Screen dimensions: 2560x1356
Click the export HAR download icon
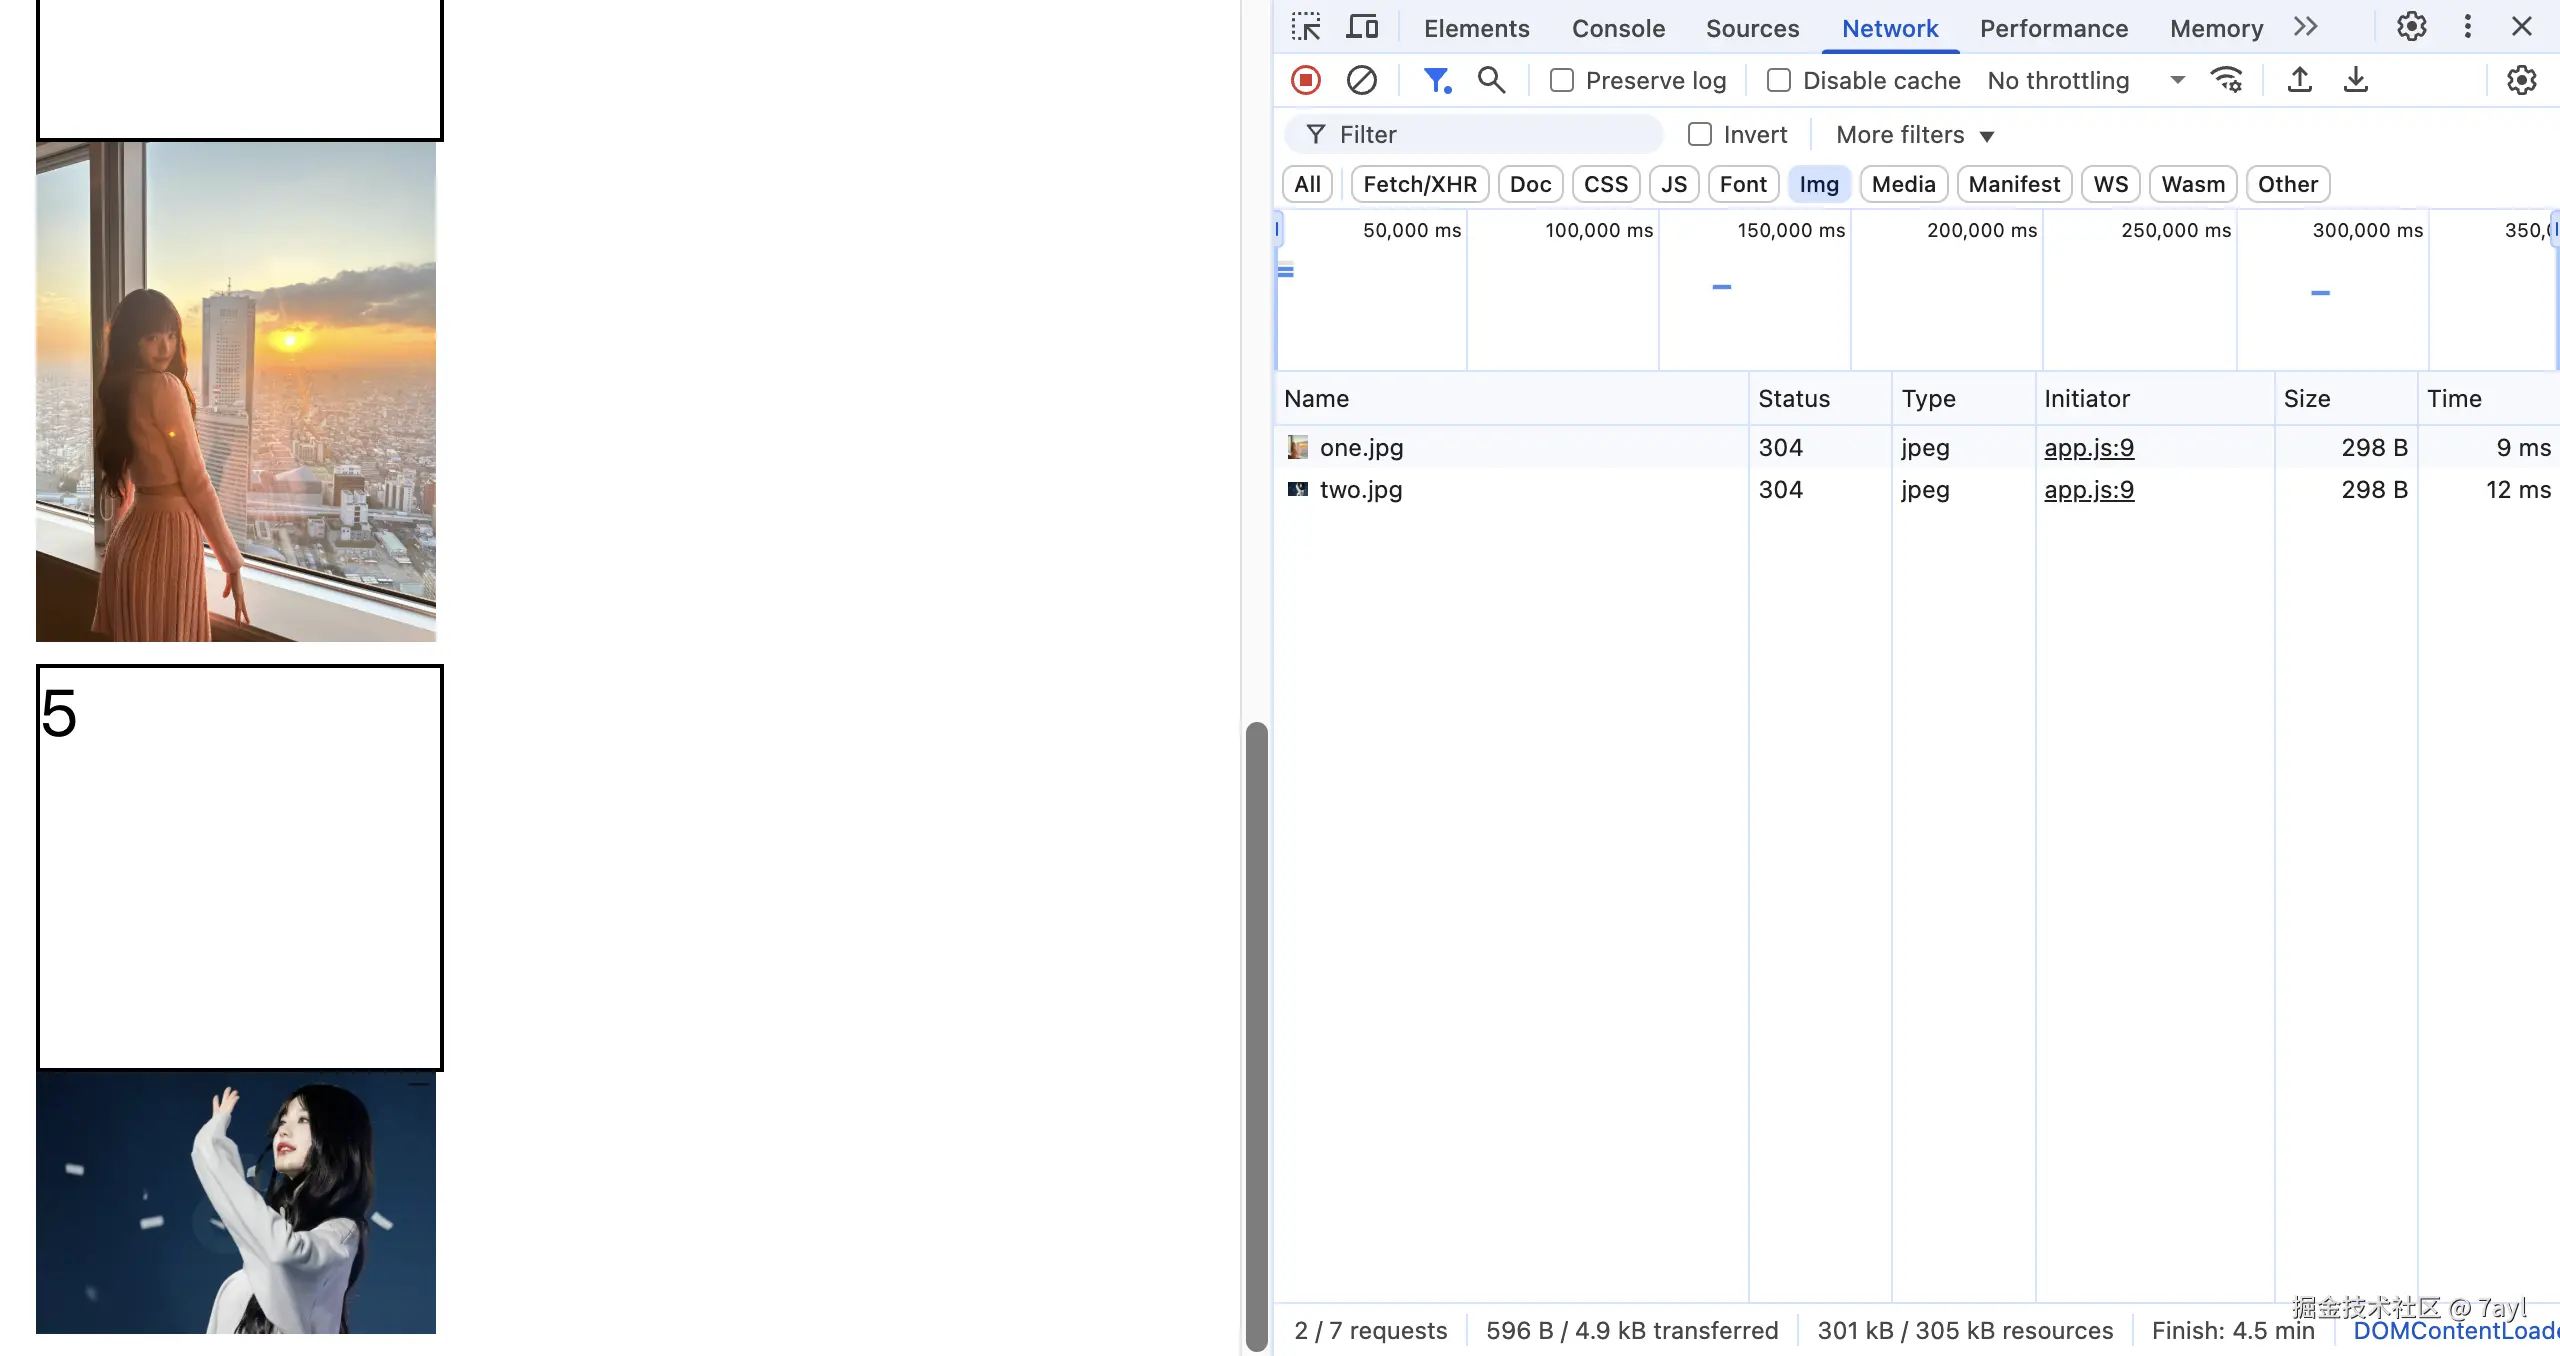coord(2355,80)
